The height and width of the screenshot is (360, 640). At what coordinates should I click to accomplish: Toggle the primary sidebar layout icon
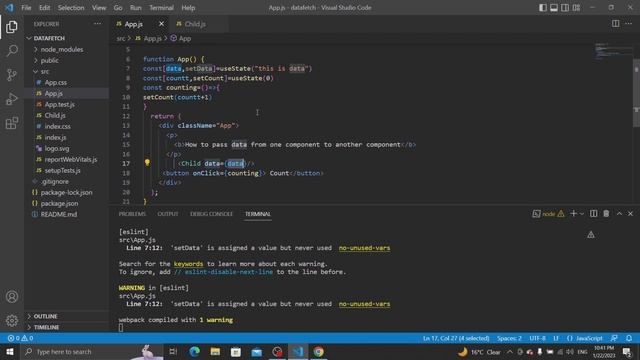[542, 8]
